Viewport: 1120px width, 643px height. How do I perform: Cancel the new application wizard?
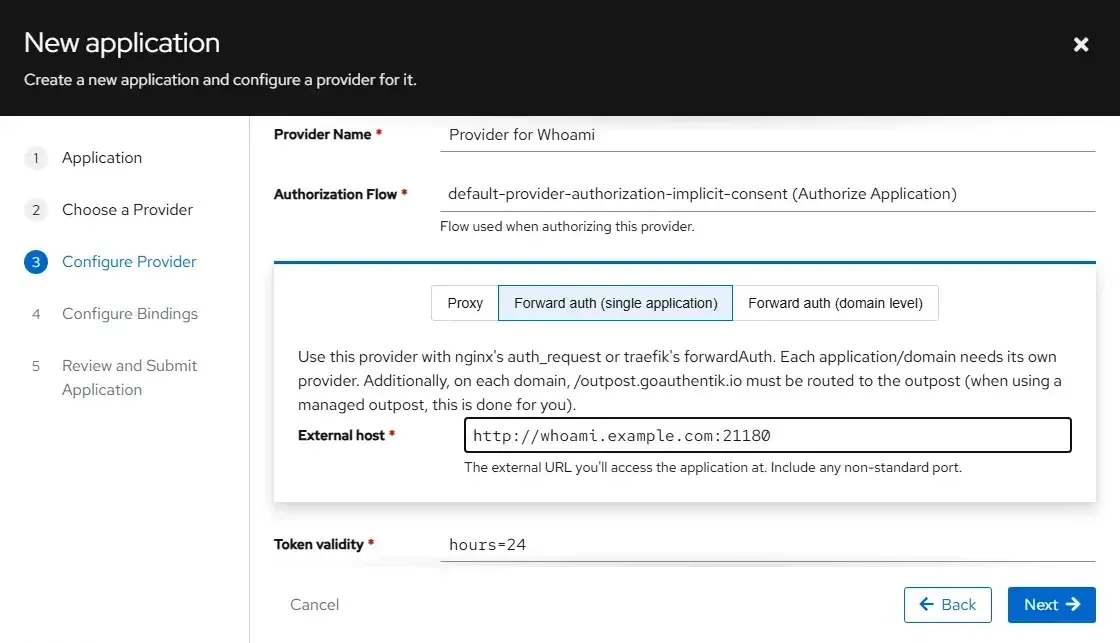point(314,604)
